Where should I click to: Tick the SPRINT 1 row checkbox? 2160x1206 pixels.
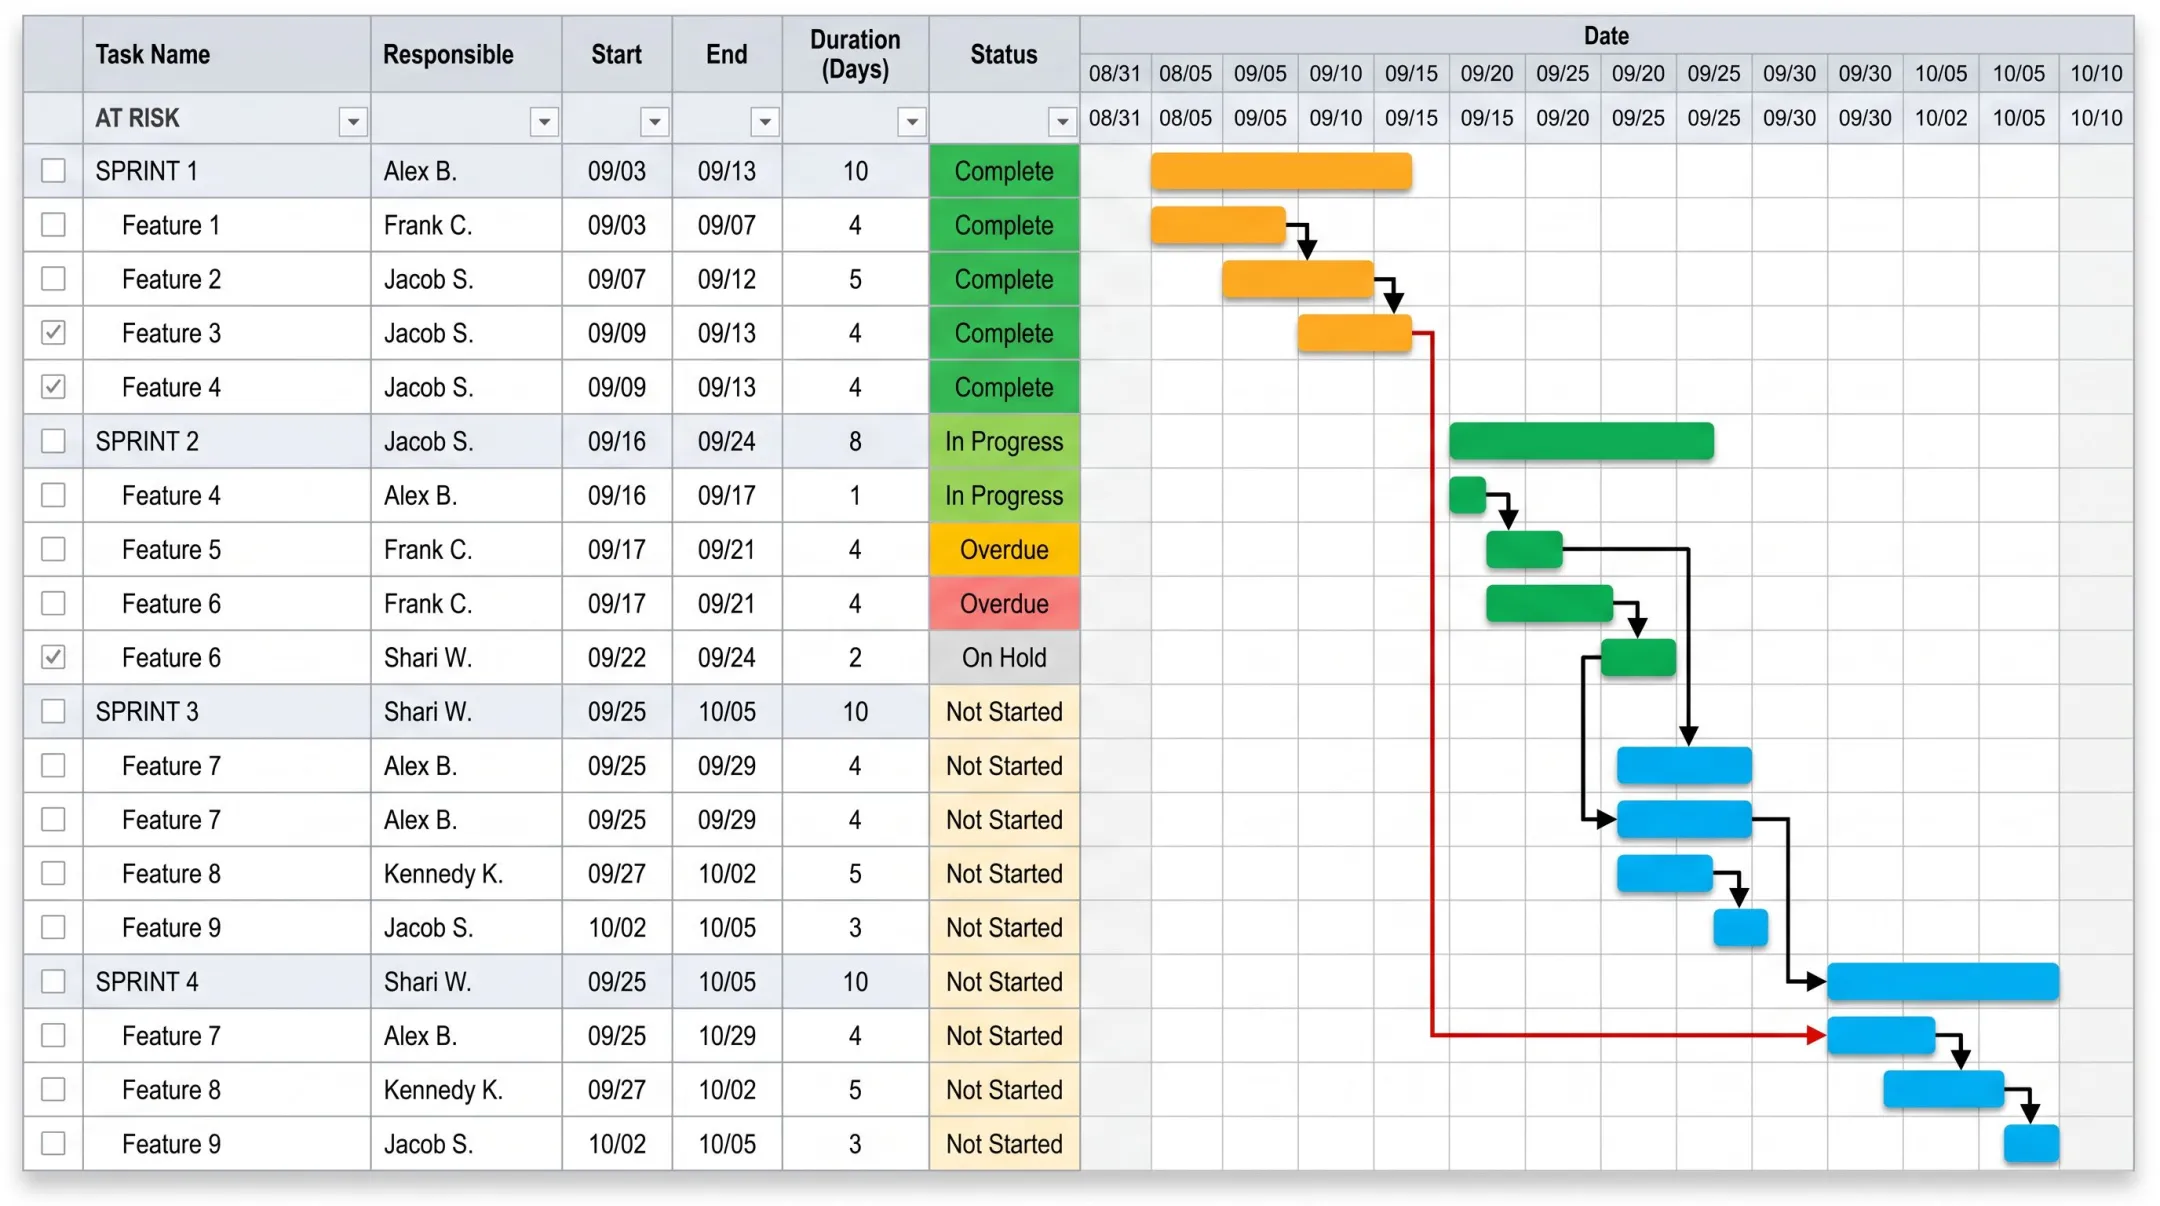click(53, 171)
